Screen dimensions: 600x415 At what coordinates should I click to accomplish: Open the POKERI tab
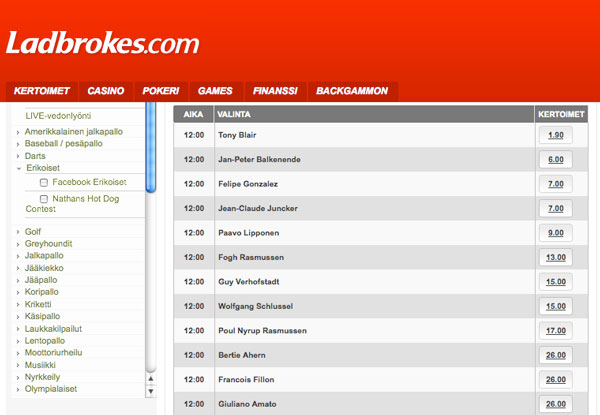(161, 91)
